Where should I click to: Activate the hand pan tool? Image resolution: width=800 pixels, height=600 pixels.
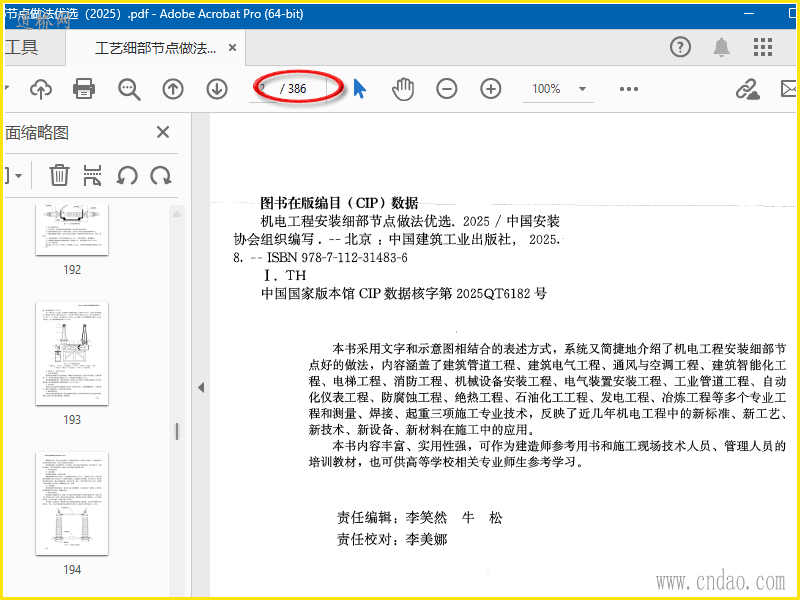tap(403, 89)
